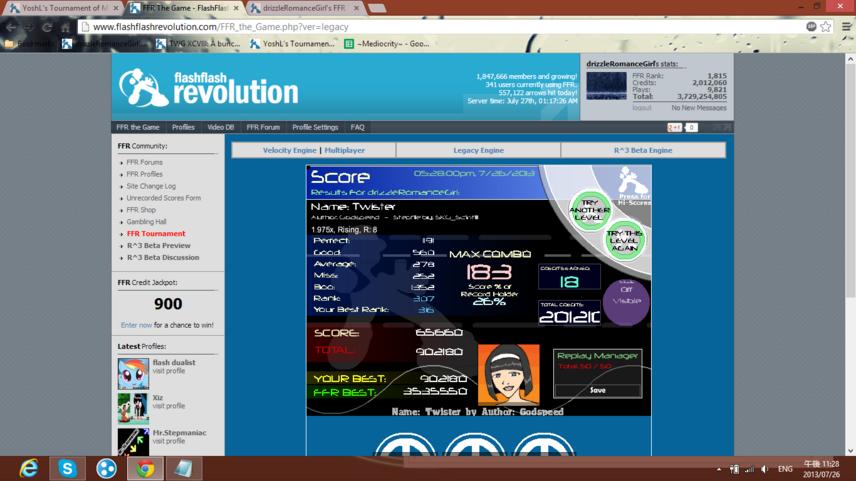Open the Multiplayer link

[344, 150]
